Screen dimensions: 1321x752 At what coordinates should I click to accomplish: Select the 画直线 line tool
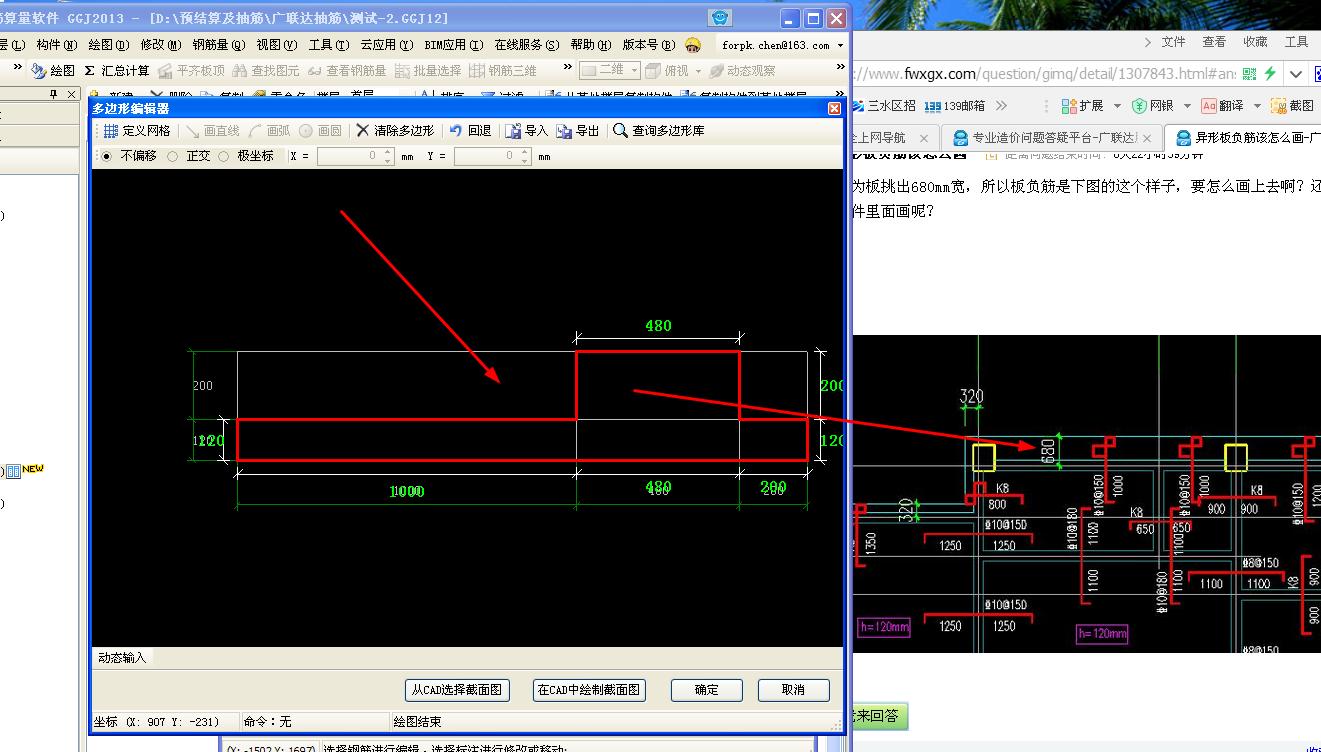212,131
